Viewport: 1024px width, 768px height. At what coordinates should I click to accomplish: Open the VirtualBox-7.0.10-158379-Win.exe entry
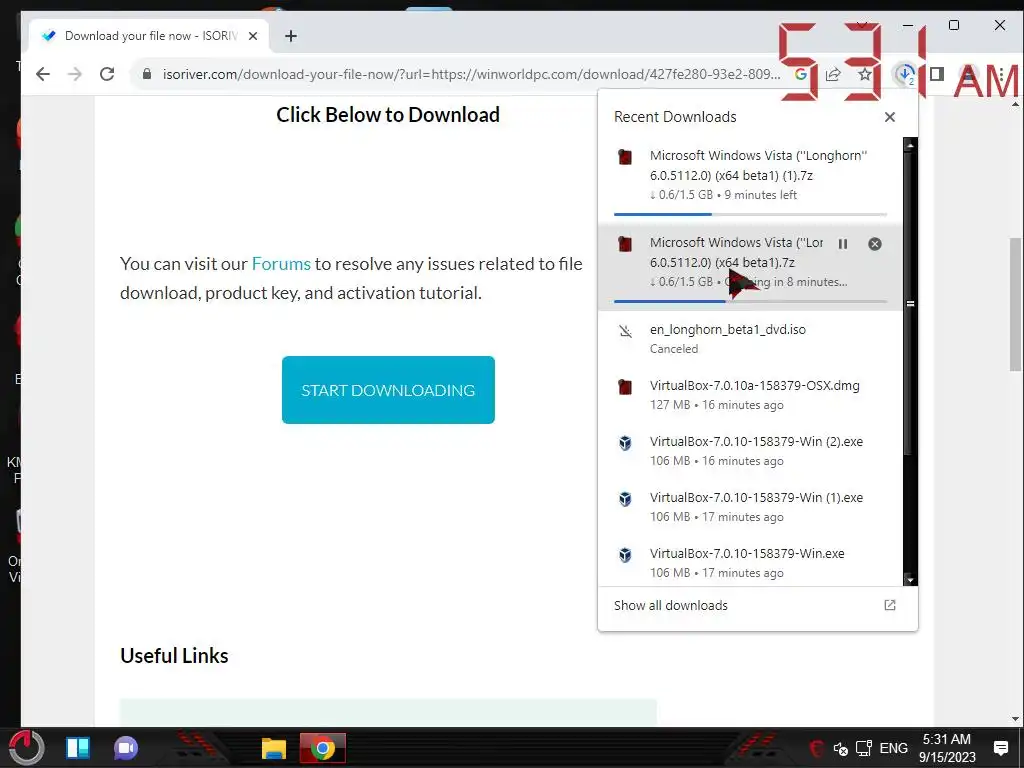tap(750, 562)
